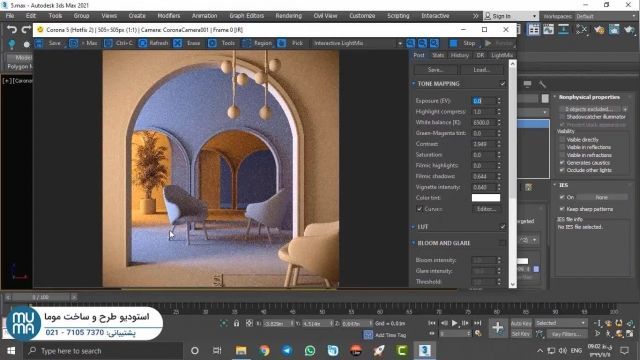The height and width of the screenshot is (360, 640).
Task: Open the Modifiers menu
Action: coord(169,16)
